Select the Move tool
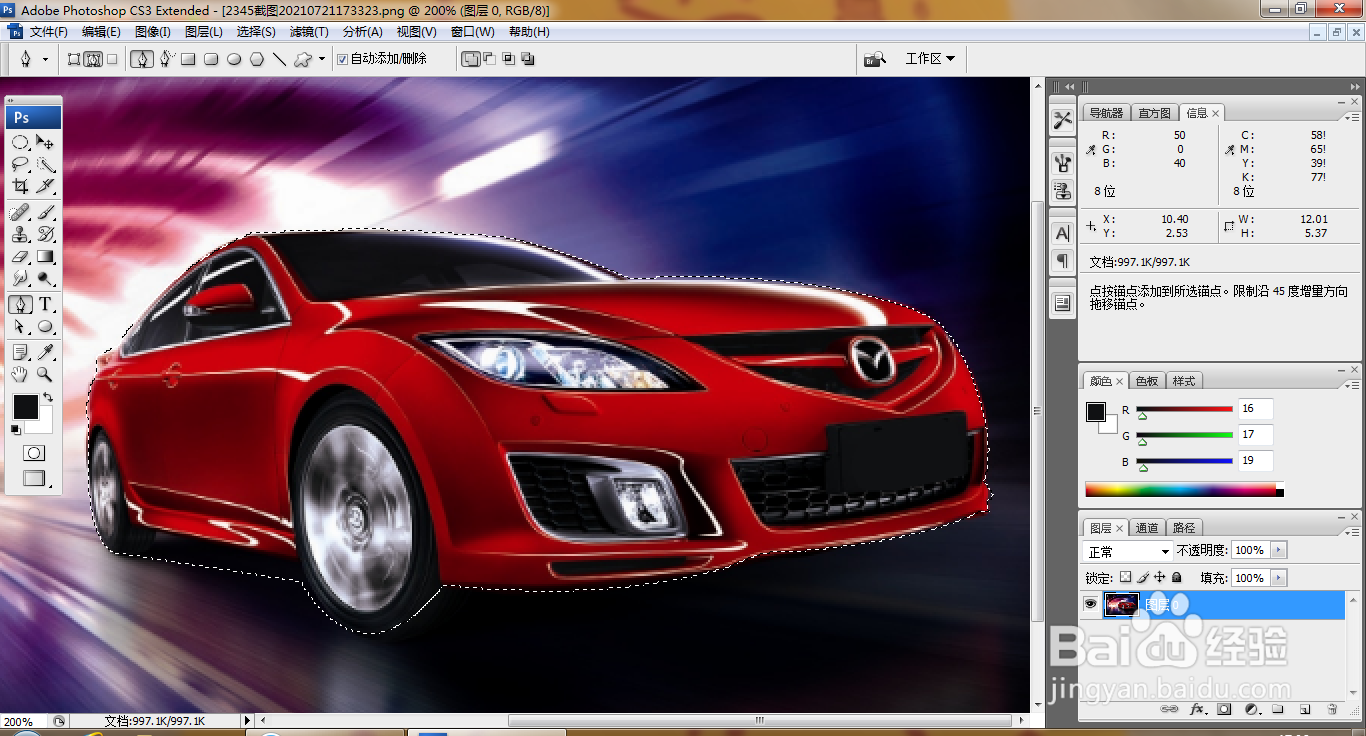The height and width of the screenshot is (736, 1366). click(45, 142)
